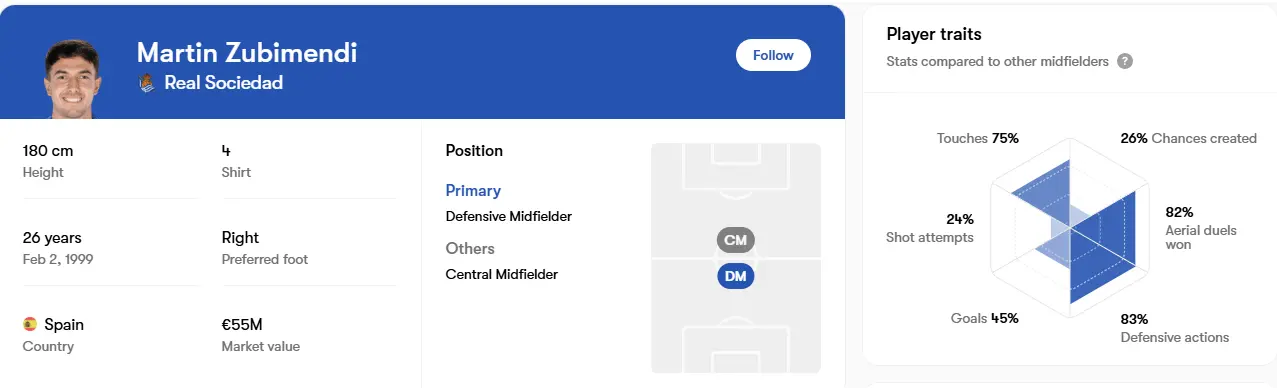Click the Follow button

tap(773, 55)
